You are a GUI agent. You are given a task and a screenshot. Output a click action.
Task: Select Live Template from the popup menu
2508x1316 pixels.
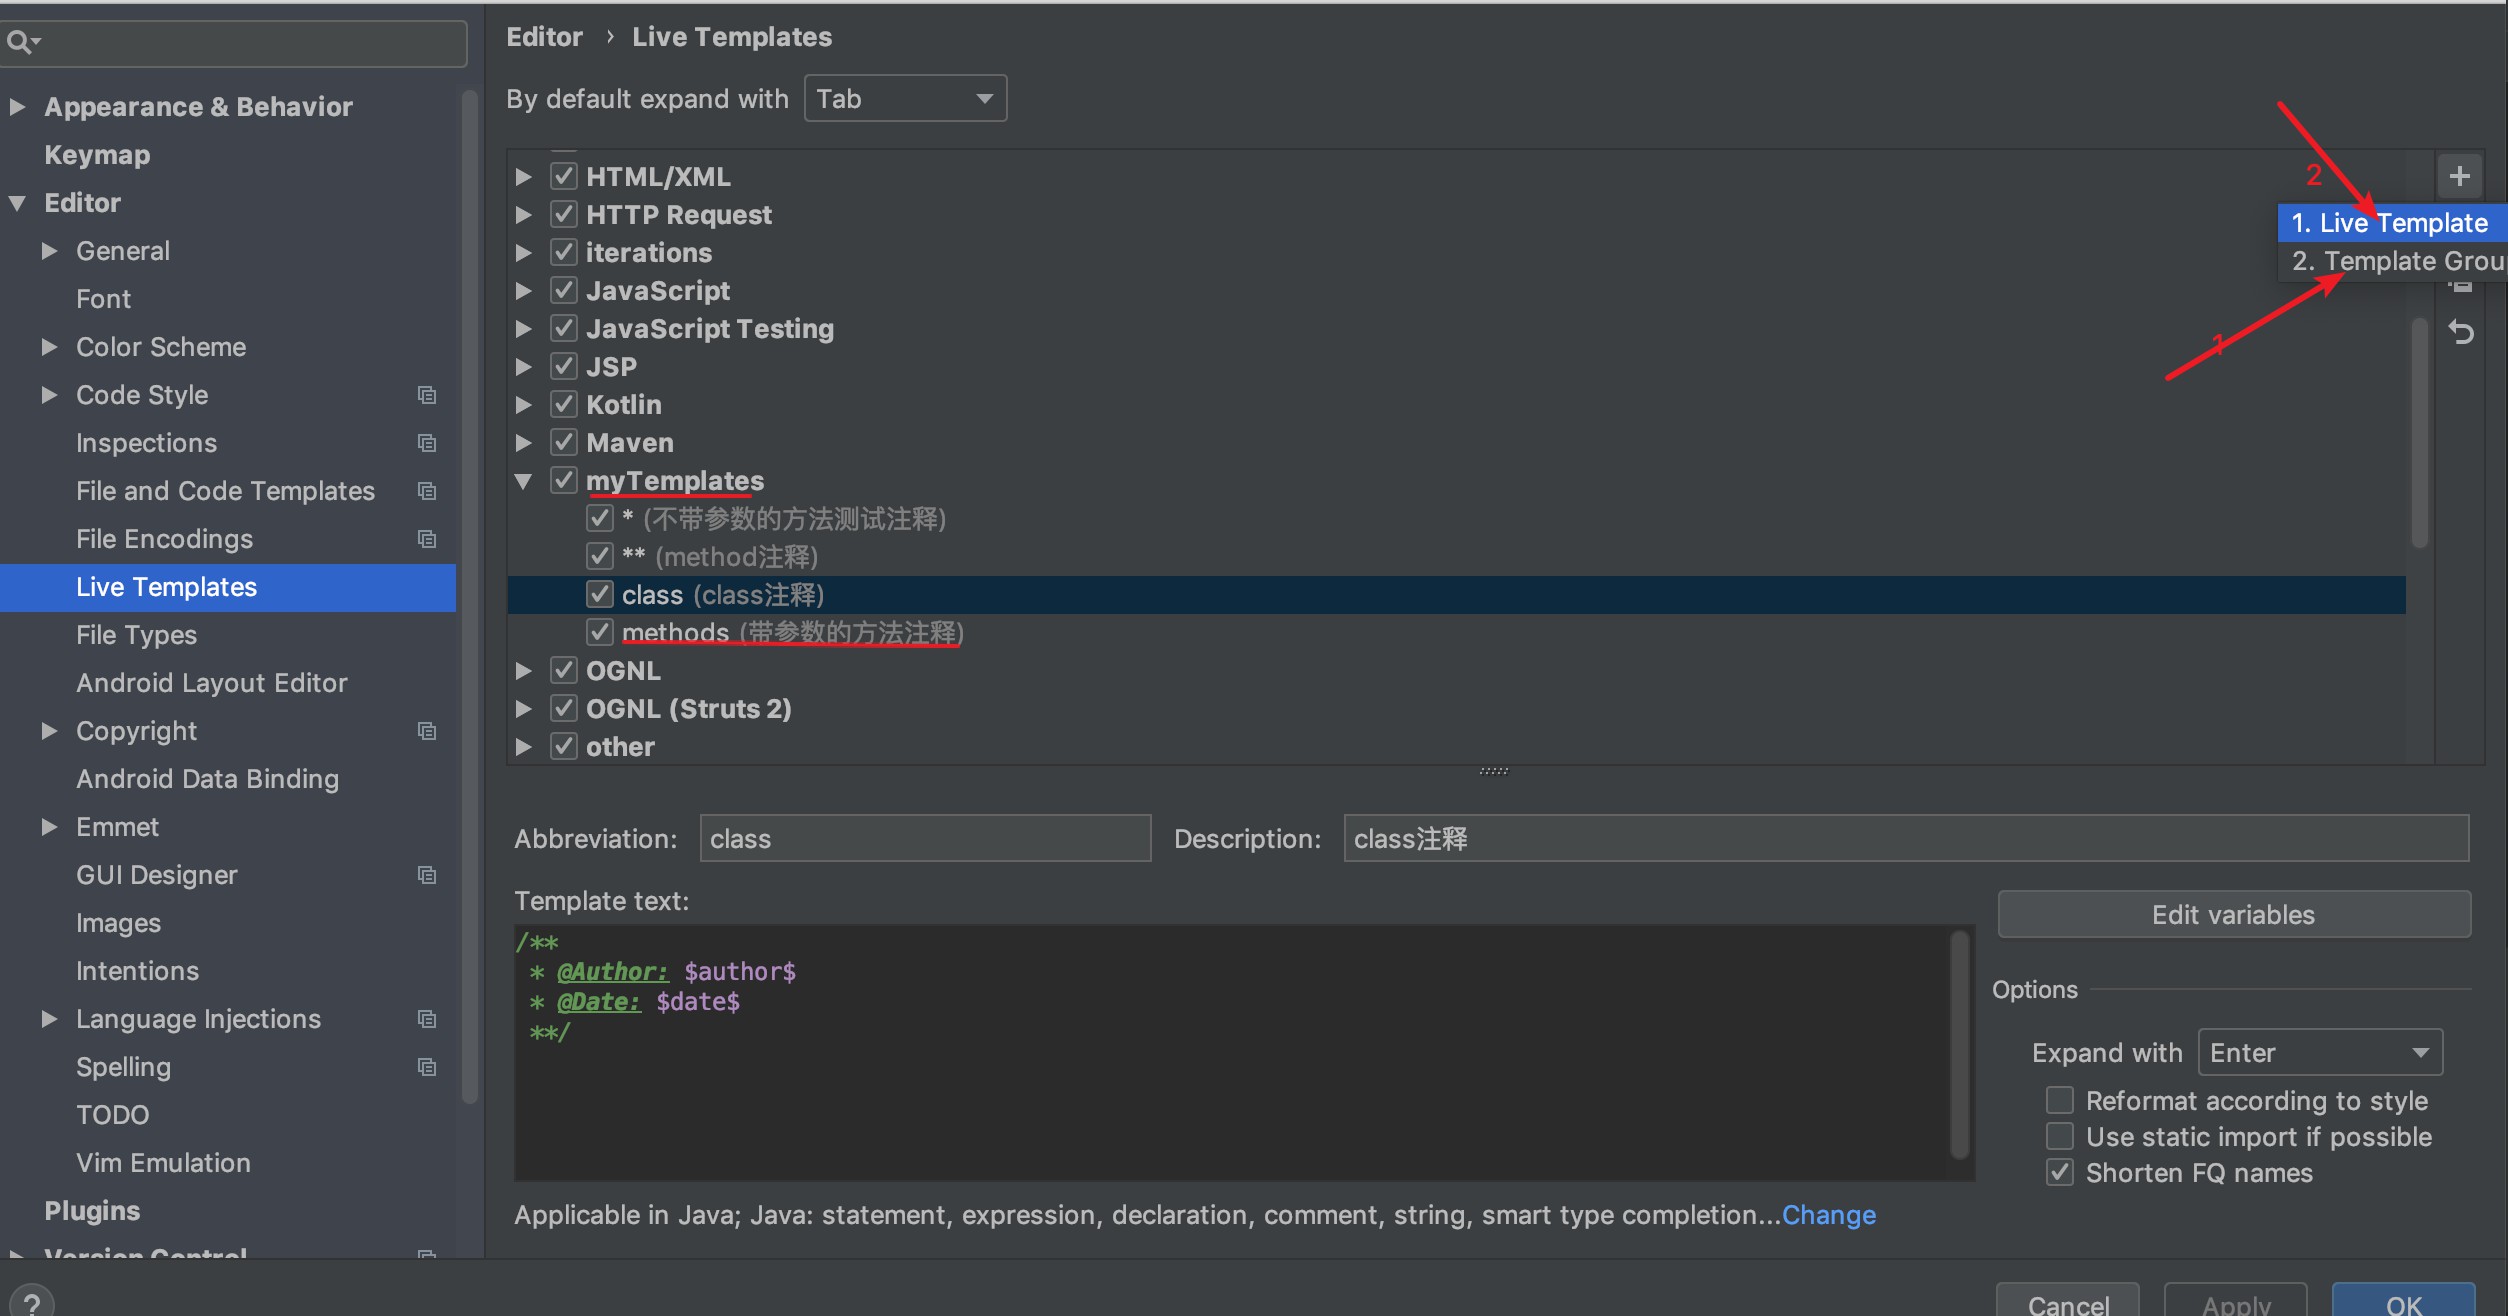coord(2389,222)
